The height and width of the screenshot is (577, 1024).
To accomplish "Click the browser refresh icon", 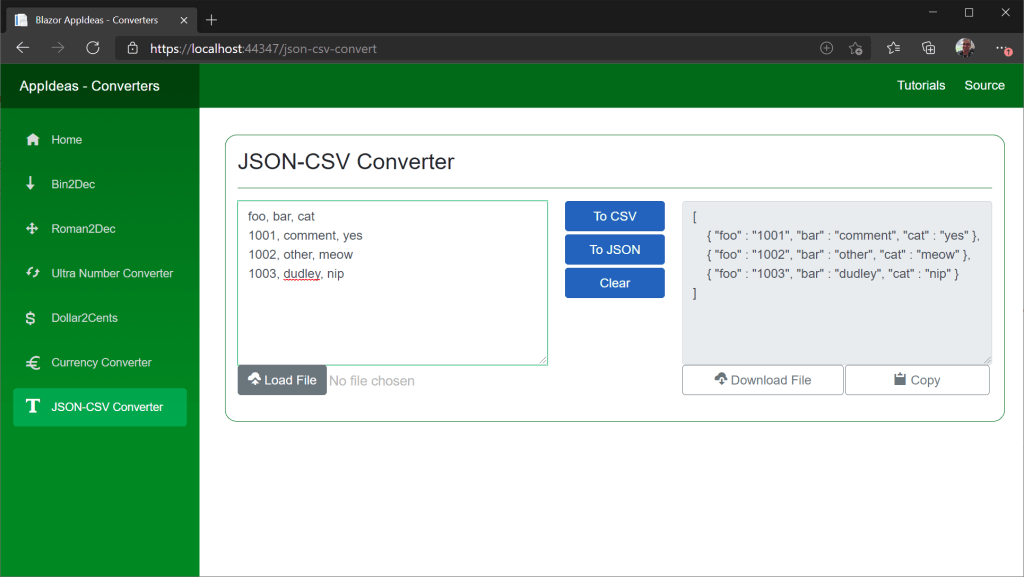I will [93, 48].
